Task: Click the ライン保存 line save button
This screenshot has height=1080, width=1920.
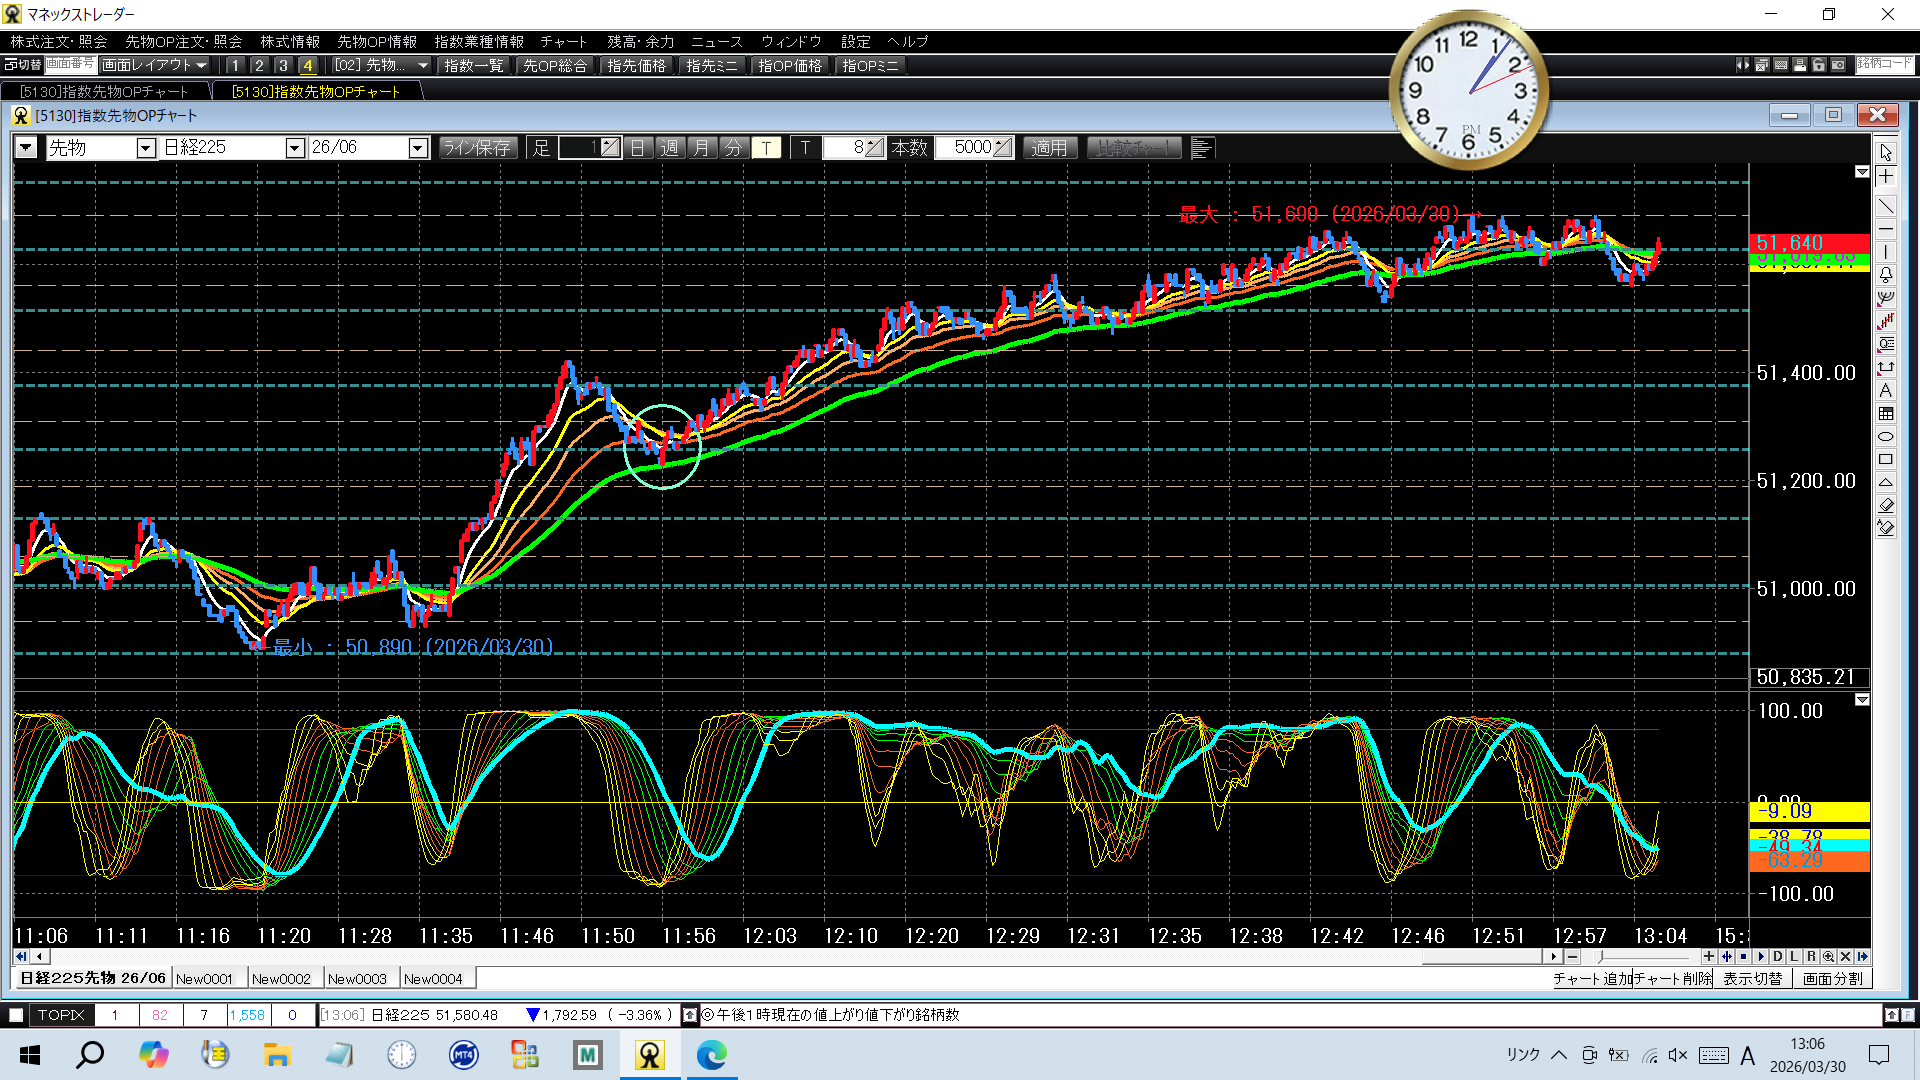Action: pos(477,148)
